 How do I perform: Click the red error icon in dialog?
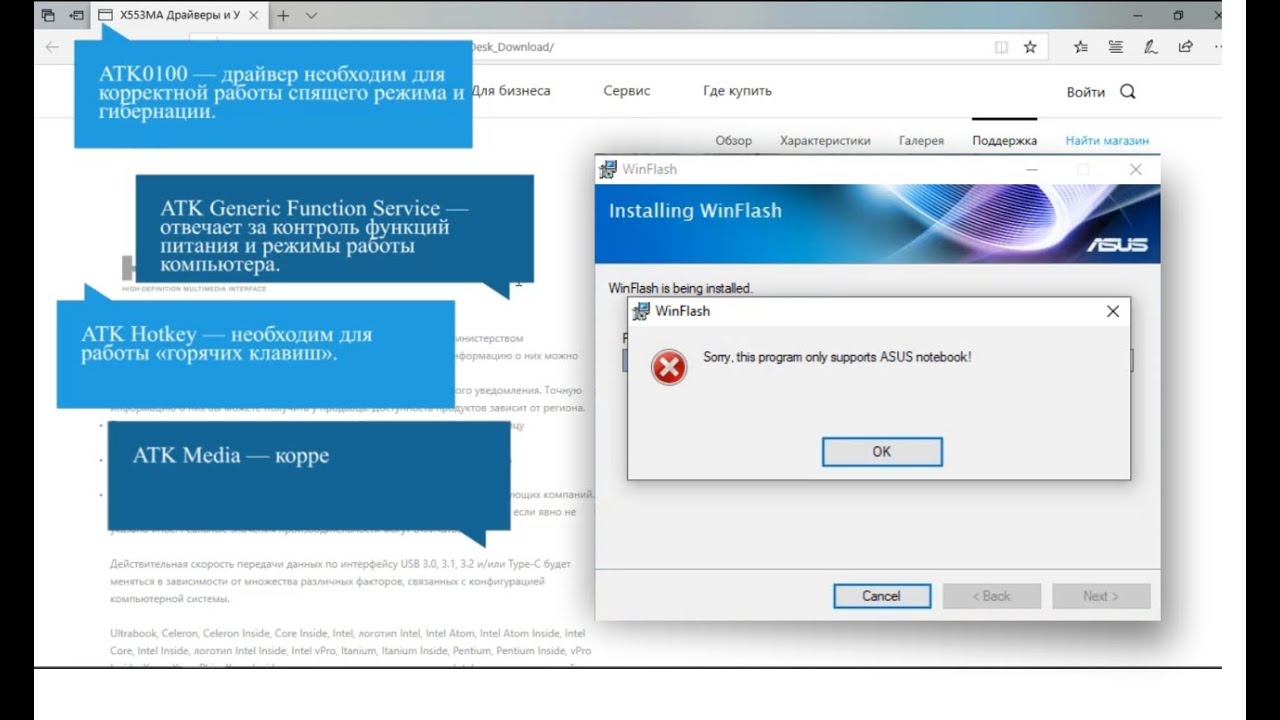click(x=669, y=368)
